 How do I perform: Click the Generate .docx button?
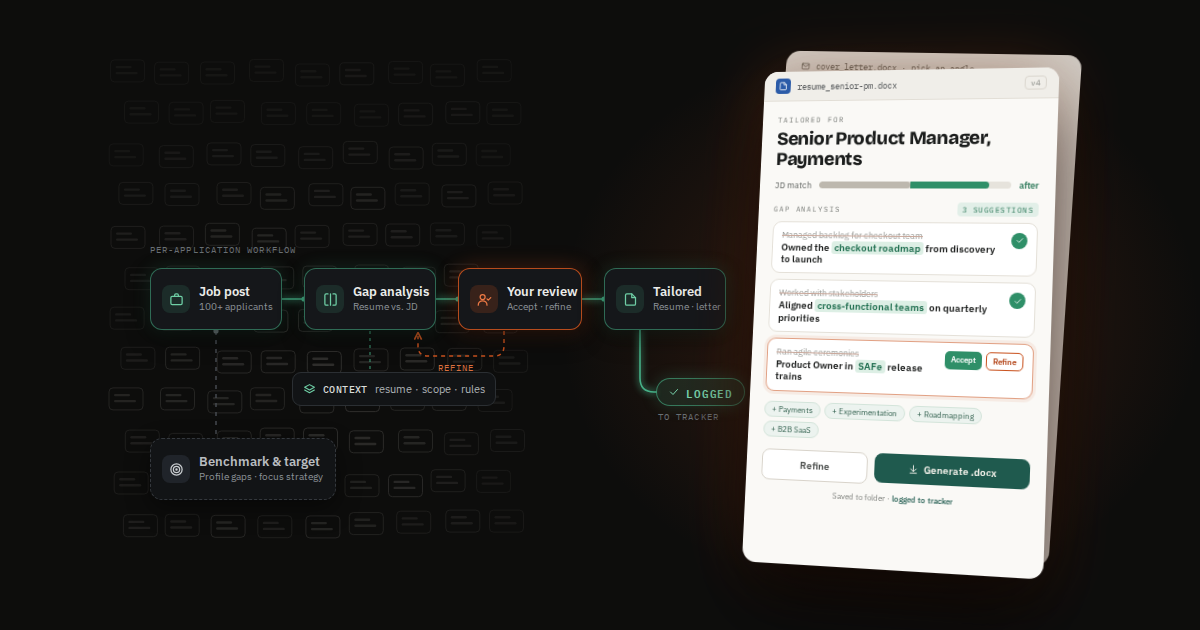[x=952, y=471]
